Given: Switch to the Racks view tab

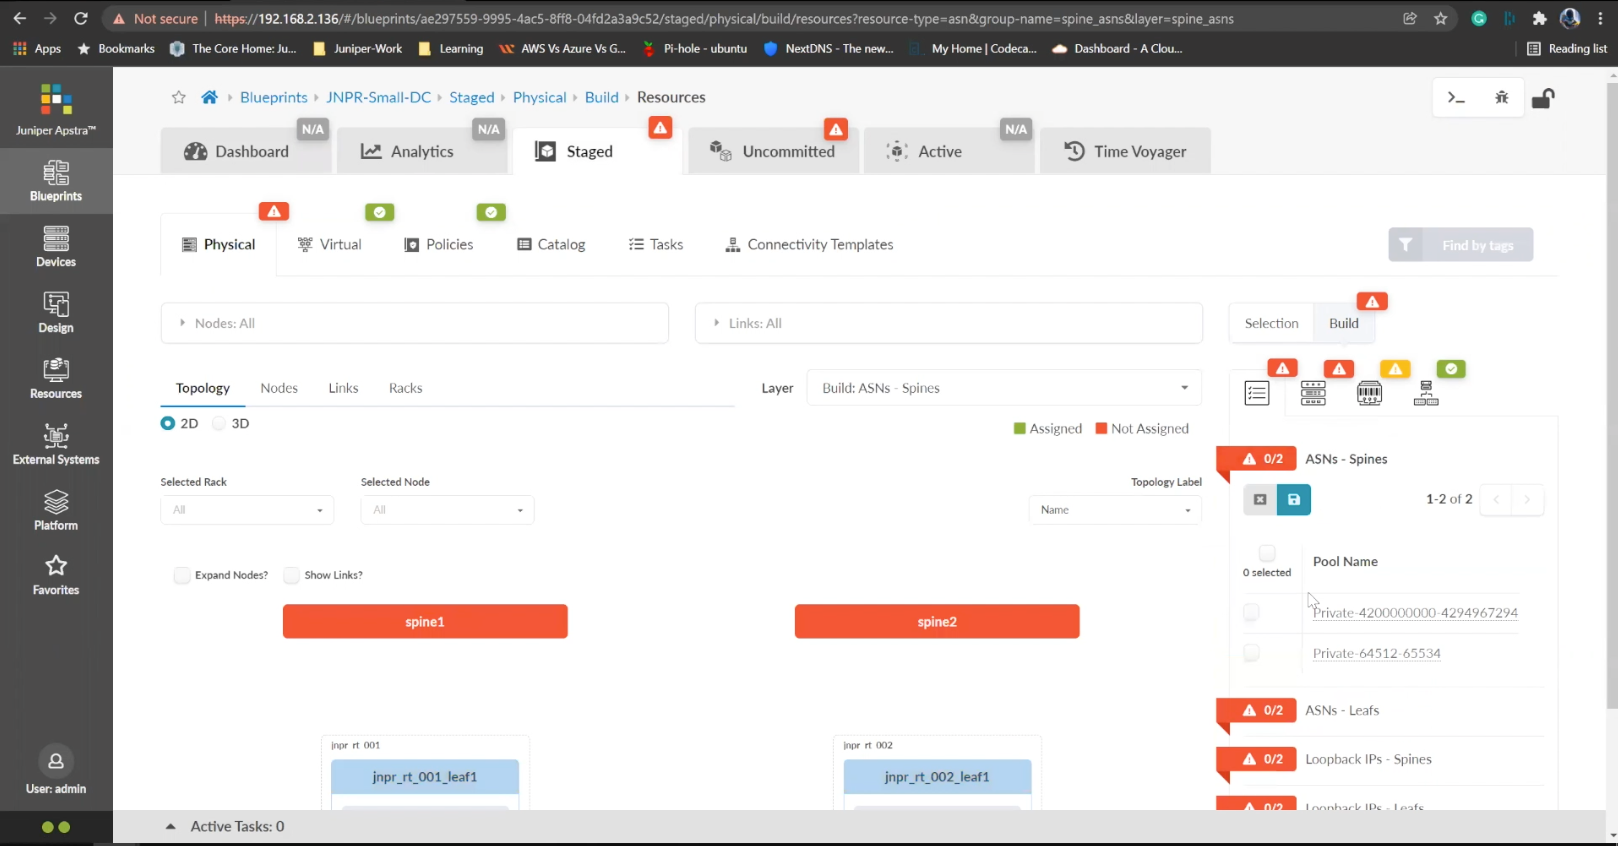Looking at the screenshot, I should [405, 388].
